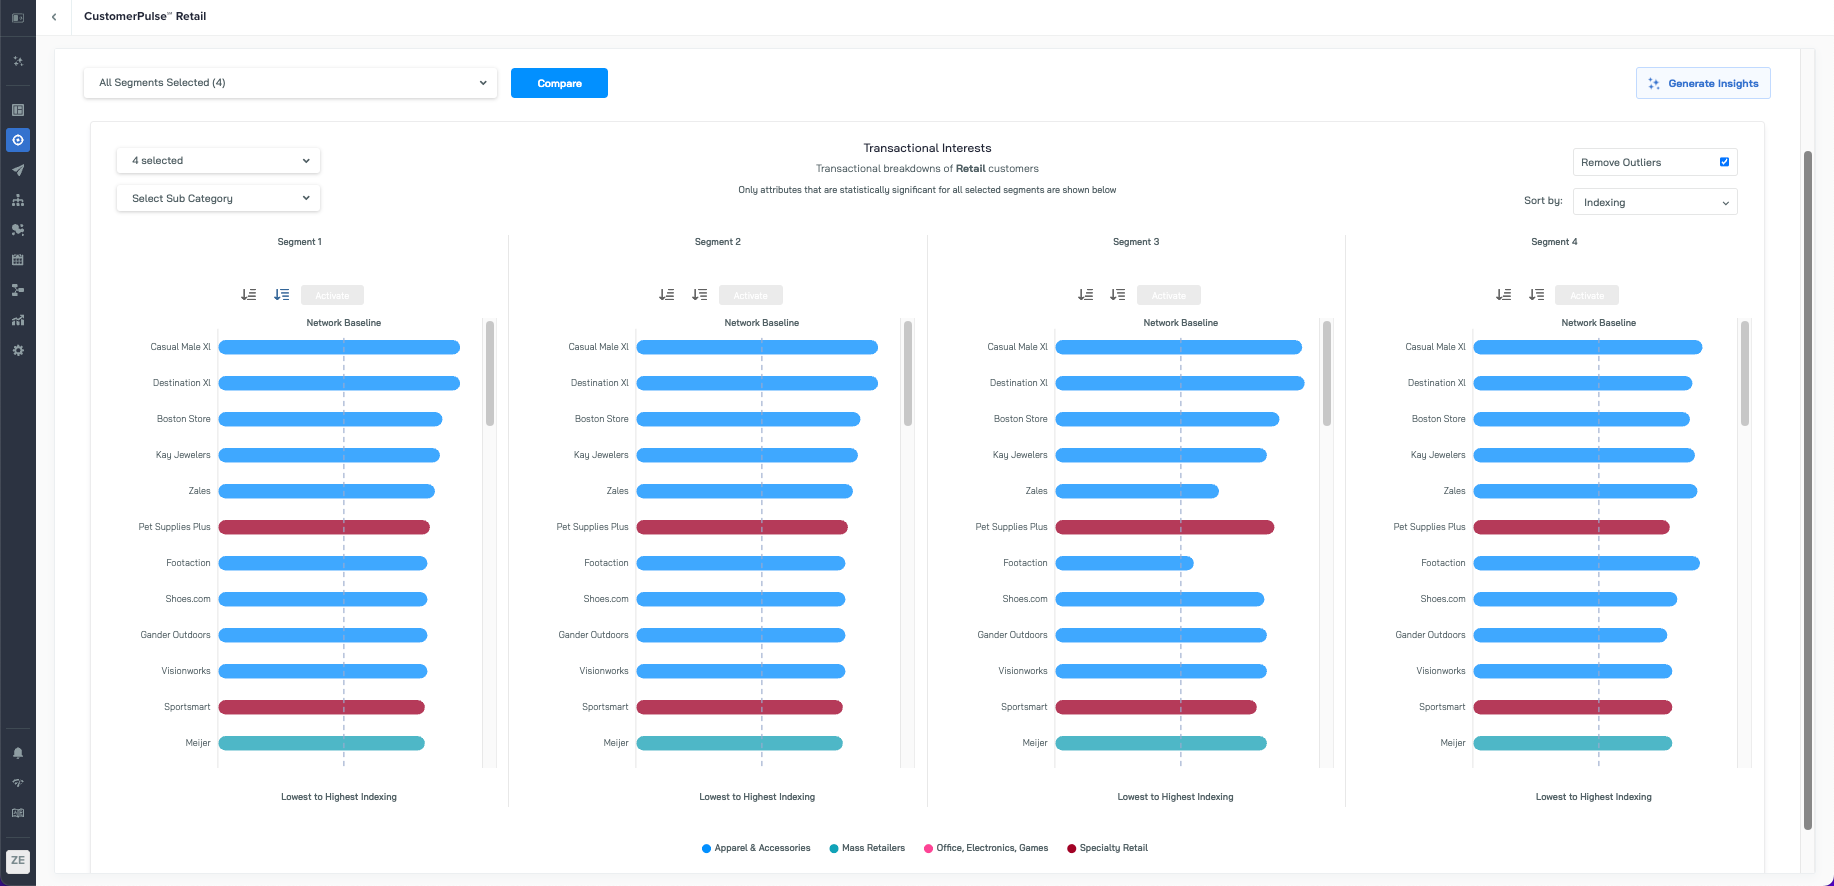Click the Activate button under Segment 3
The width and height of the screenshot is (1834, 886).
pyautogui.click(x=1168, y=296)
